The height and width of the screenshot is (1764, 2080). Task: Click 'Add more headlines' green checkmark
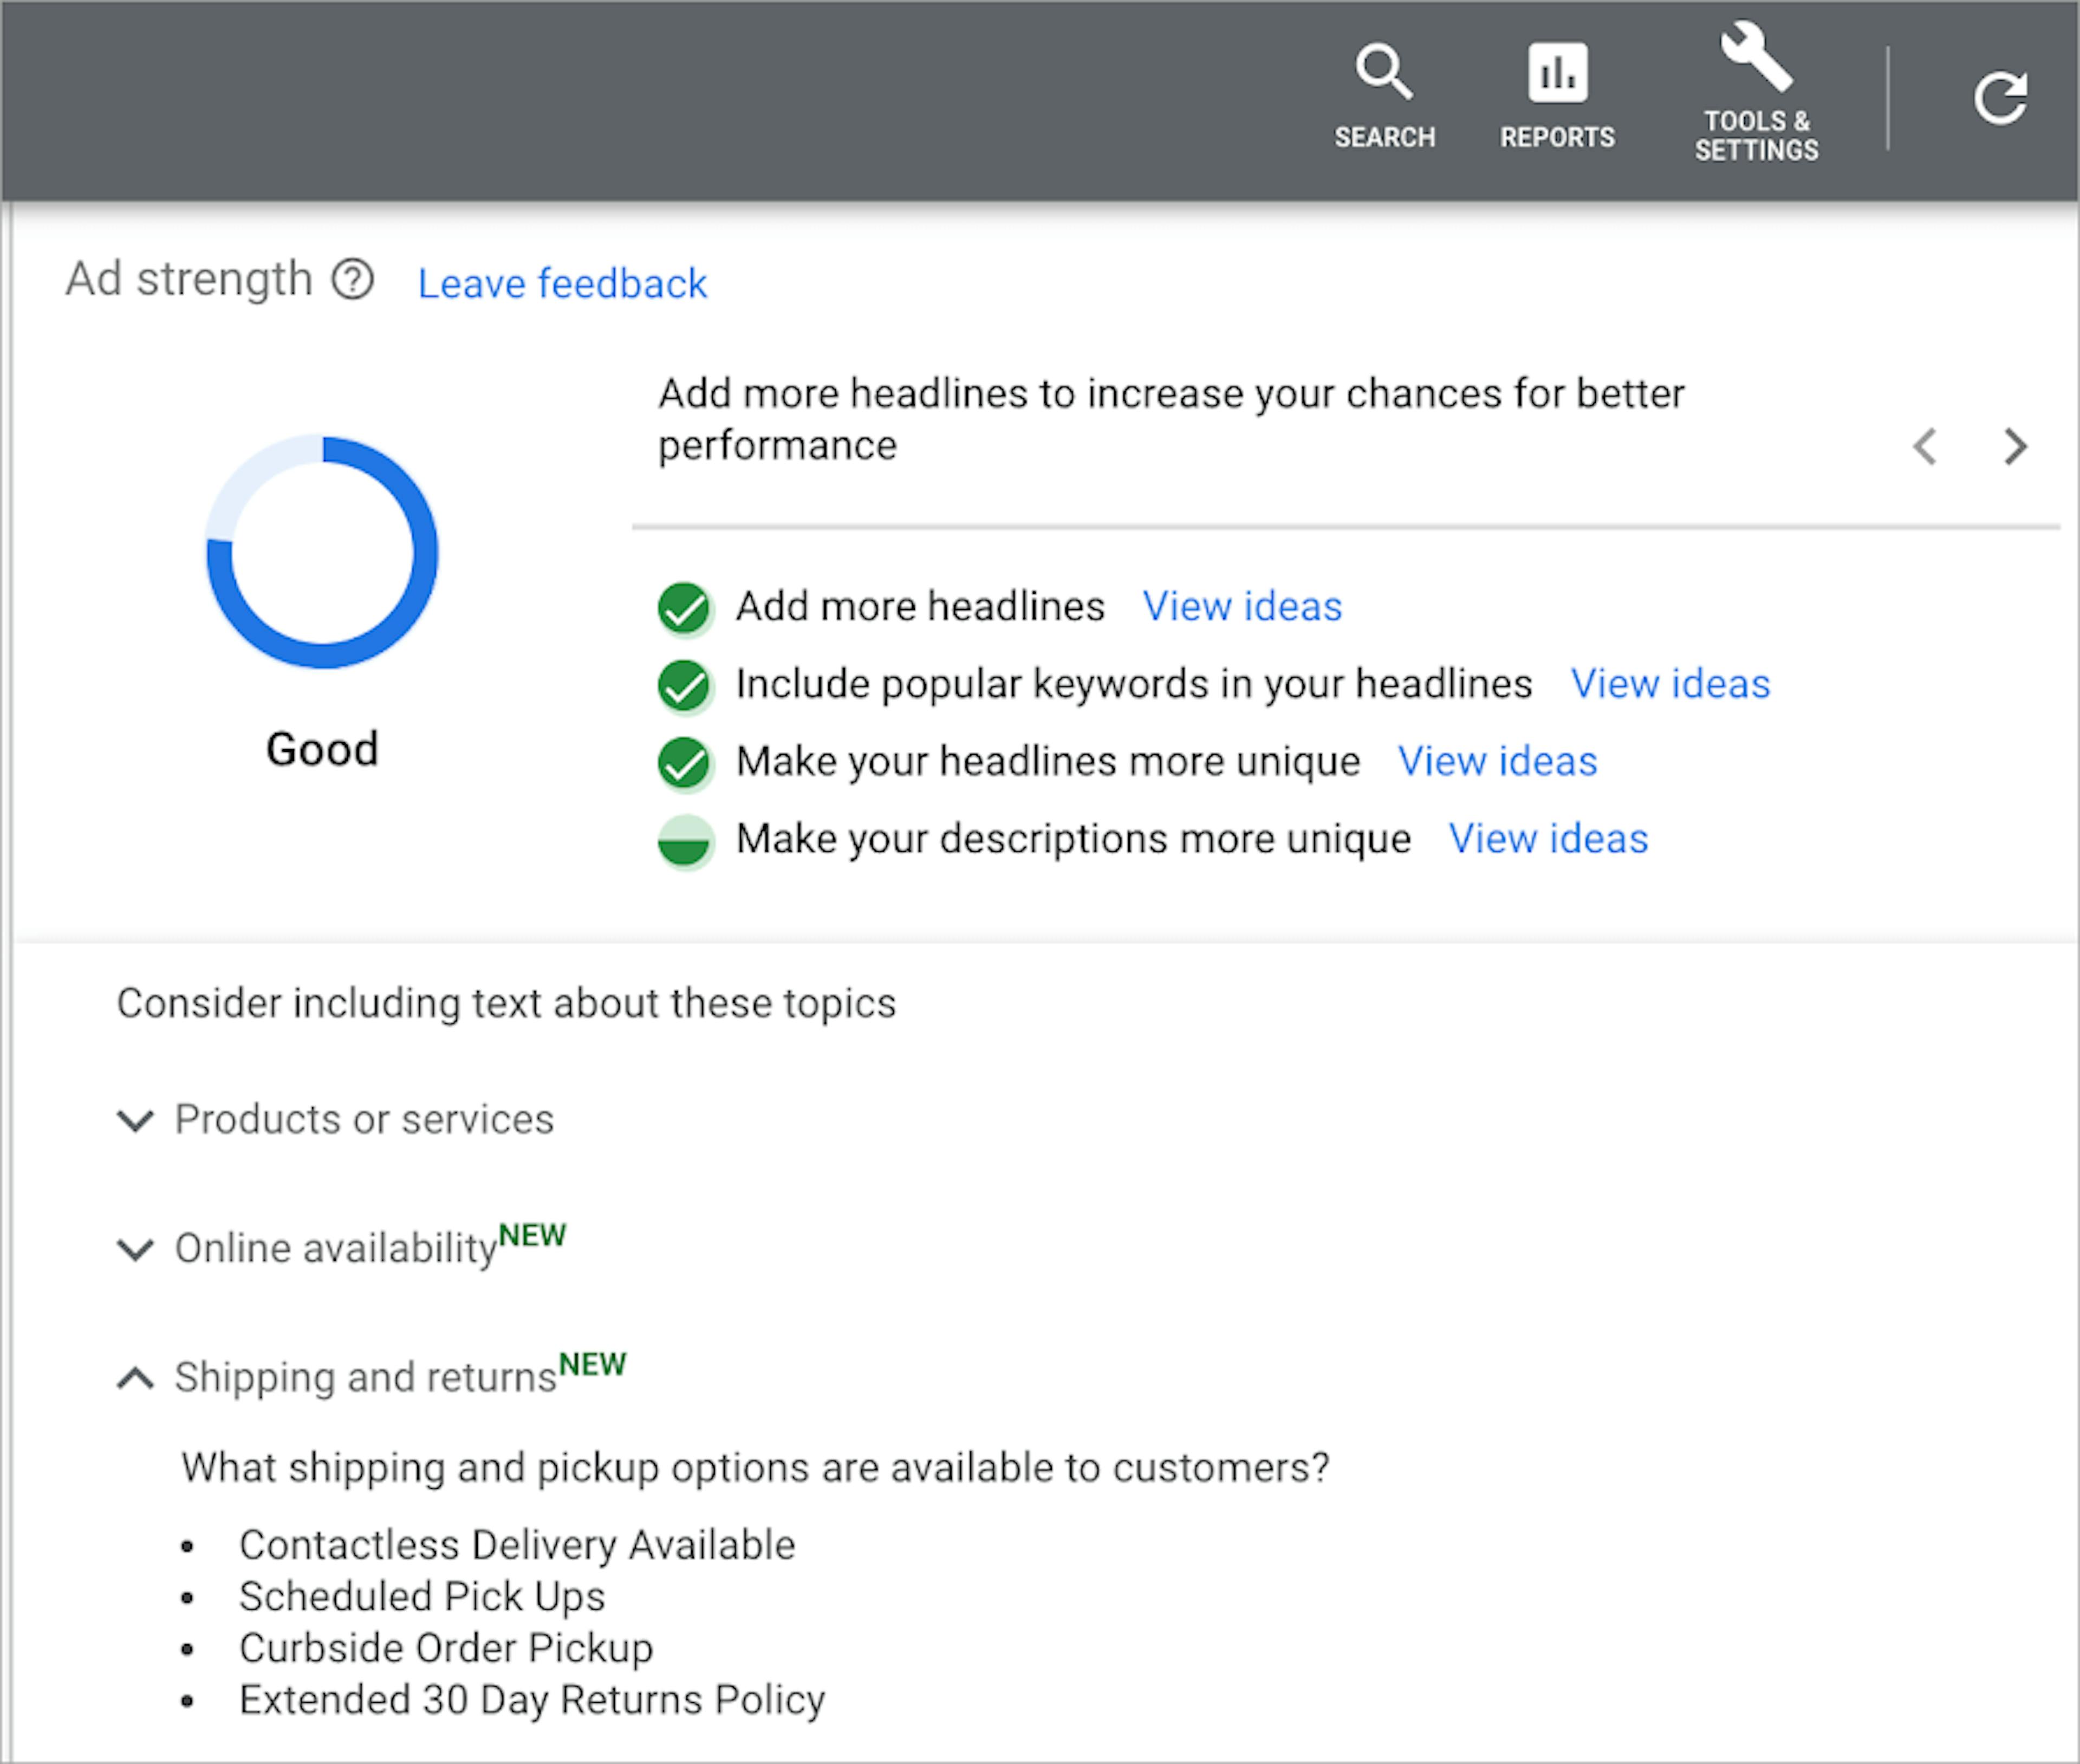[x=685, y=607]
